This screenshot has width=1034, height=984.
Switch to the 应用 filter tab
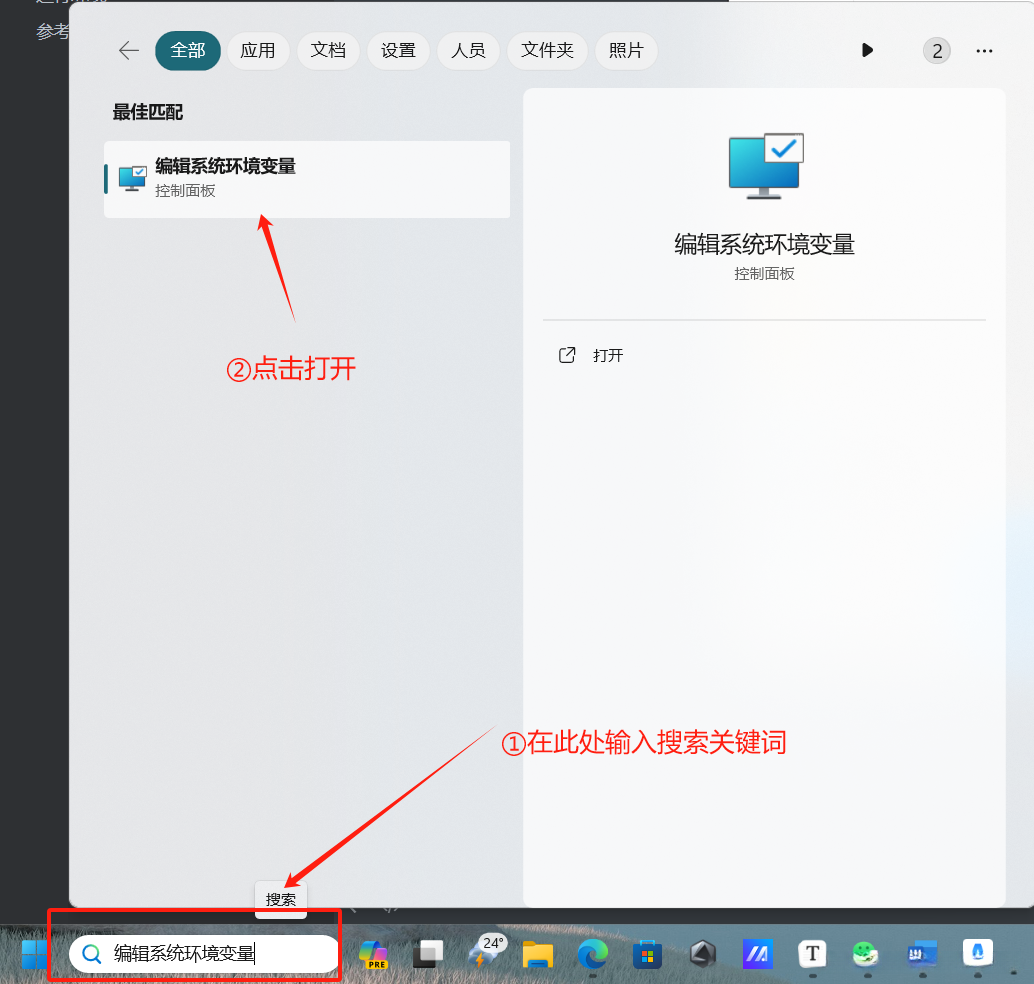click(x=258, y=51)
